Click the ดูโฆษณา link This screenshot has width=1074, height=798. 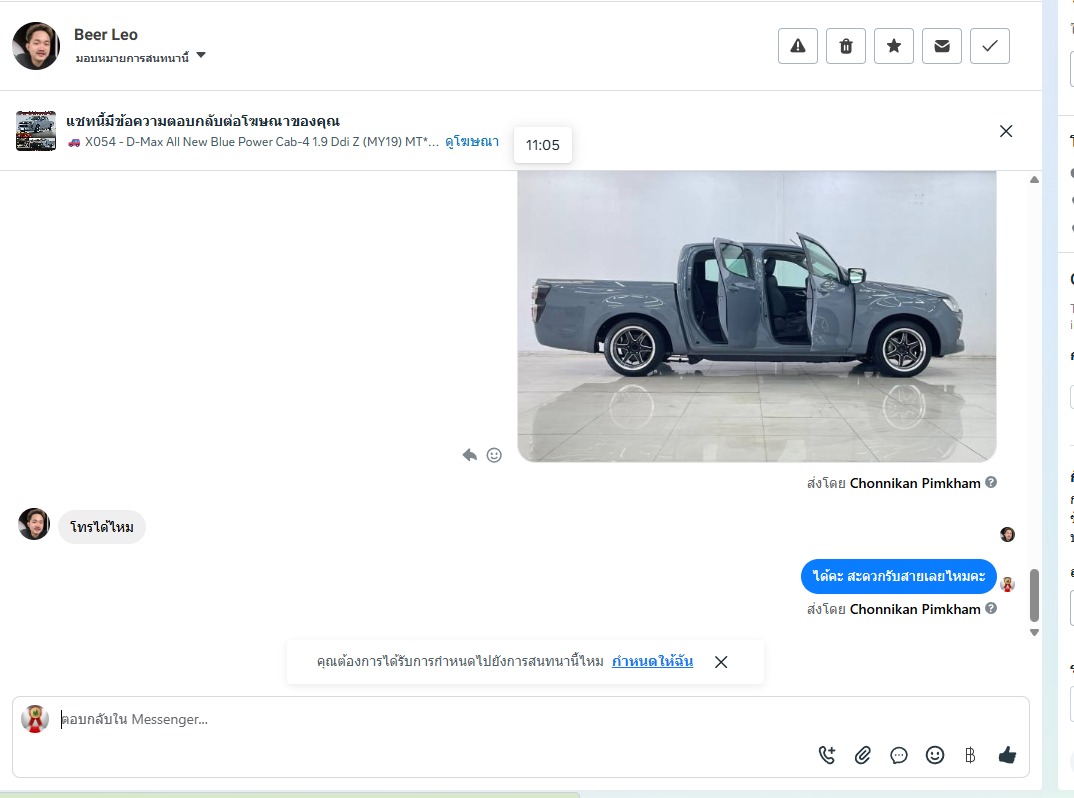tap(472, 142)
